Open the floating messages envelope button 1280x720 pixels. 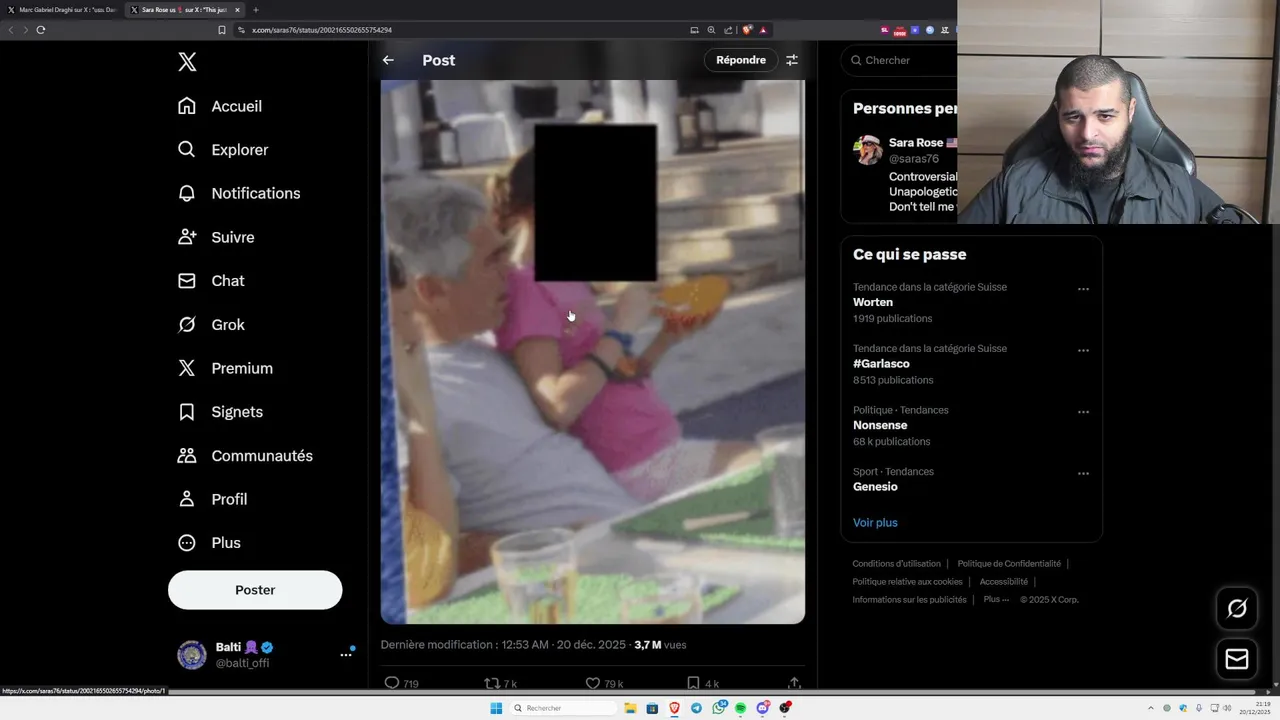click(x=1237, y=659)
